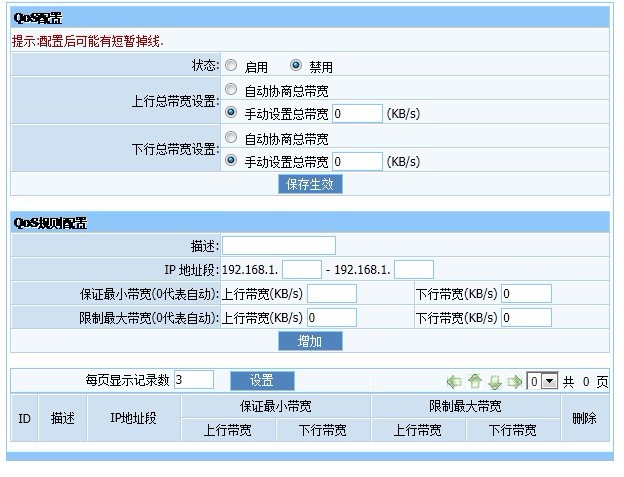Click the 每页显示记录数 input field

pos(193,379)
